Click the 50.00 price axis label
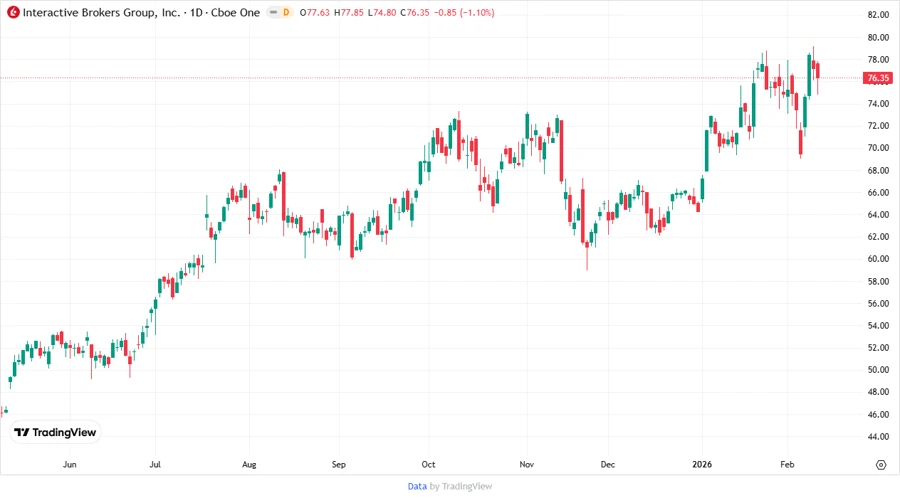This screenshot has height=498, width=900. pos(878,370)
